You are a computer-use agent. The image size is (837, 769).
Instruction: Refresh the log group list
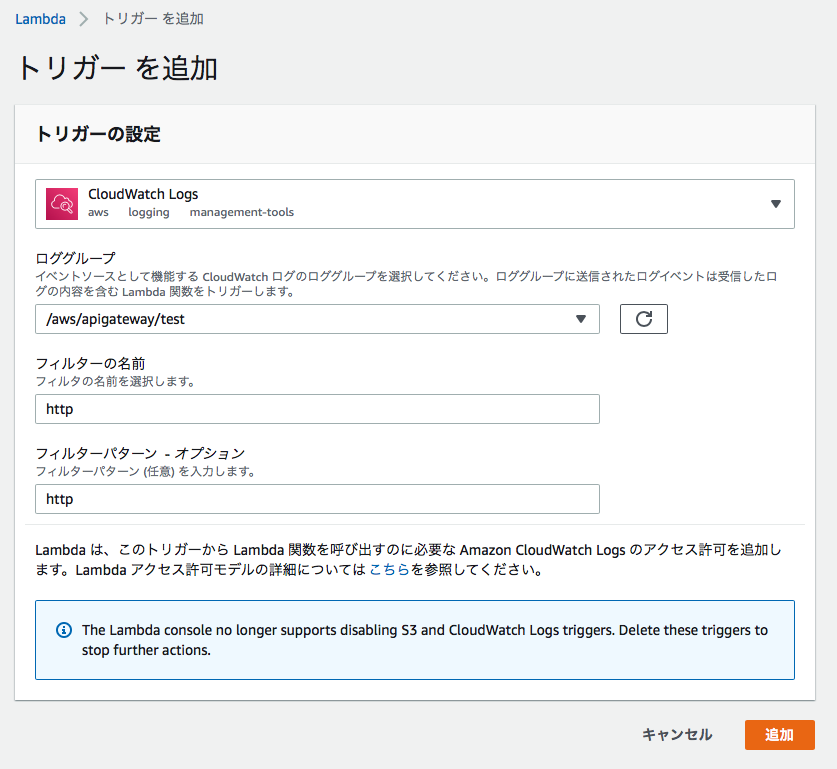click(643, 318)
